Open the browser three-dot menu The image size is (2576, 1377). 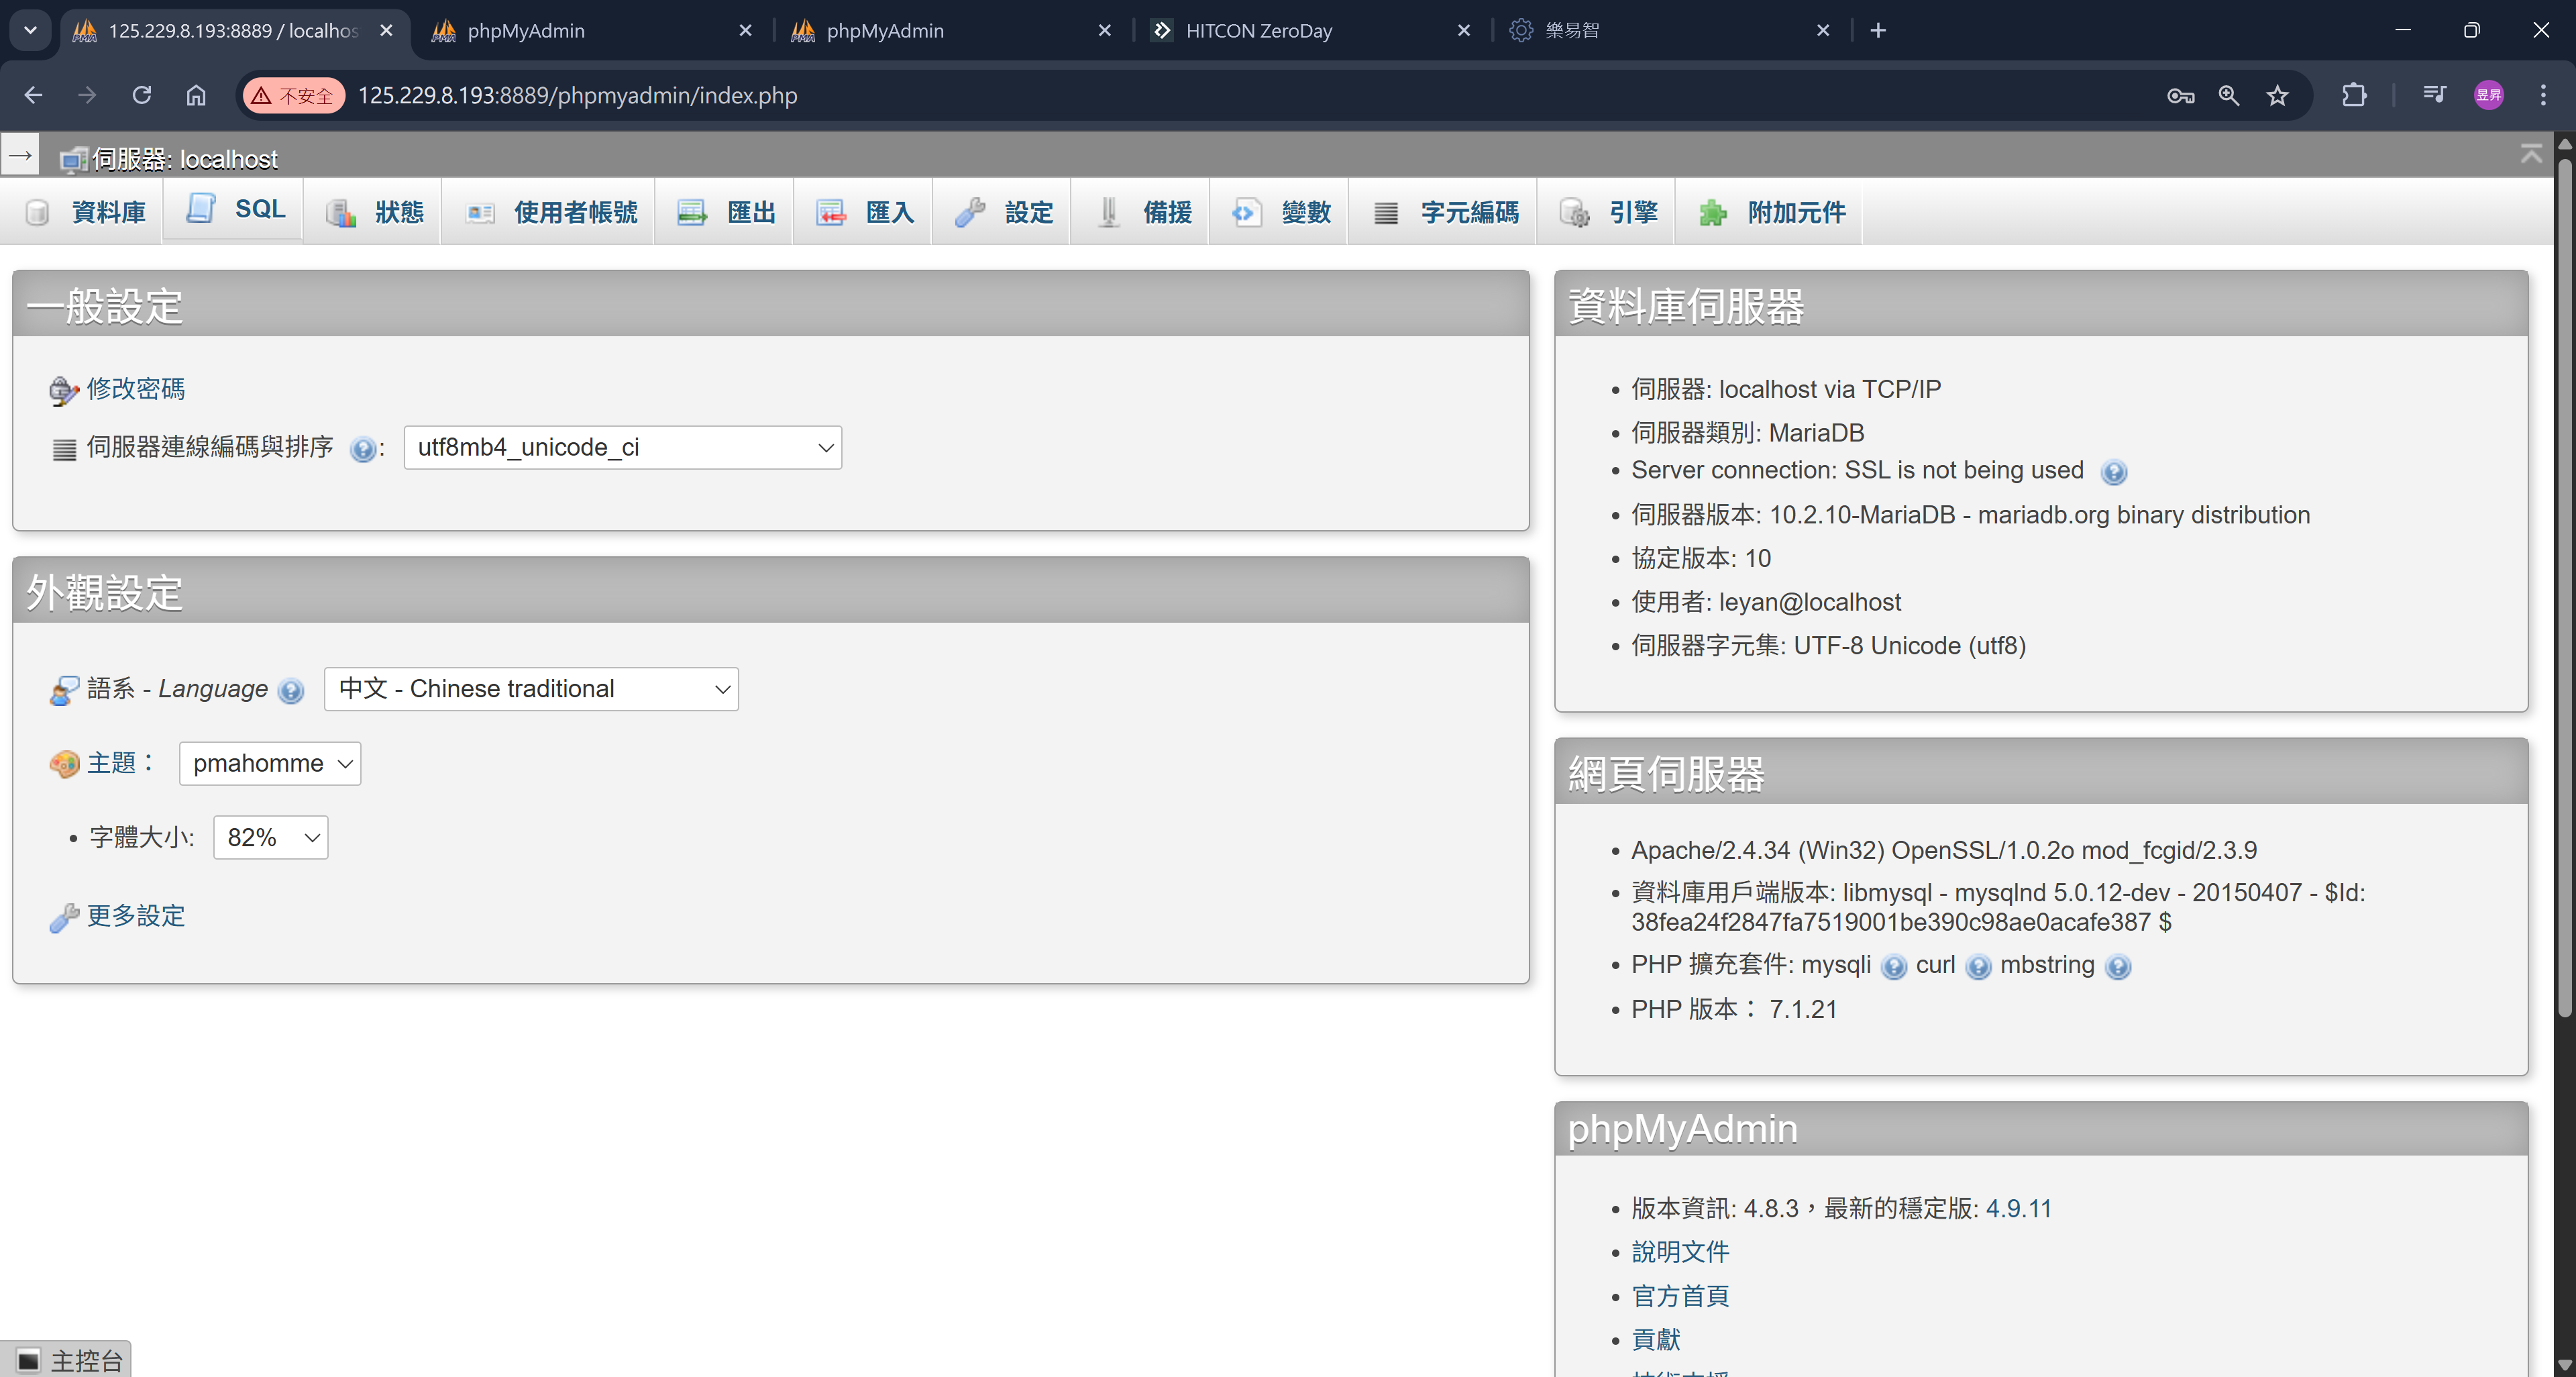pos(2543,95)
